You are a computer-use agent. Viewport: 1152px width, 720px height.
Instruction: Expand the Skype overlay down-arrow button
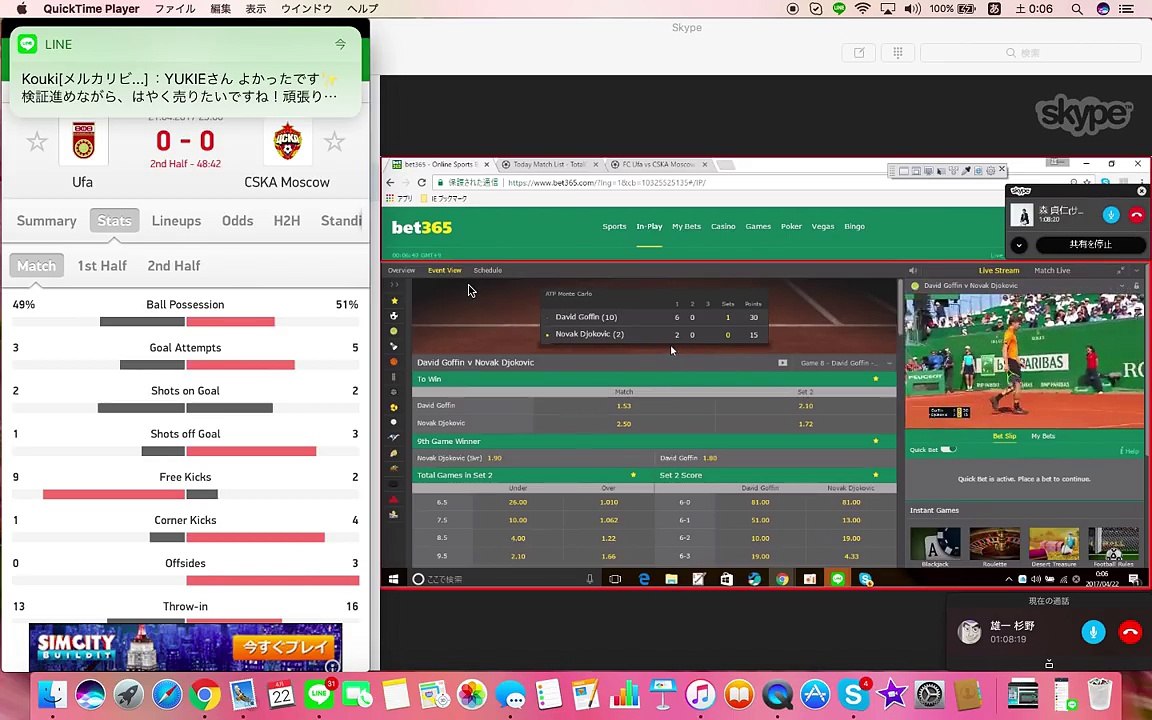click(1019, 245)
